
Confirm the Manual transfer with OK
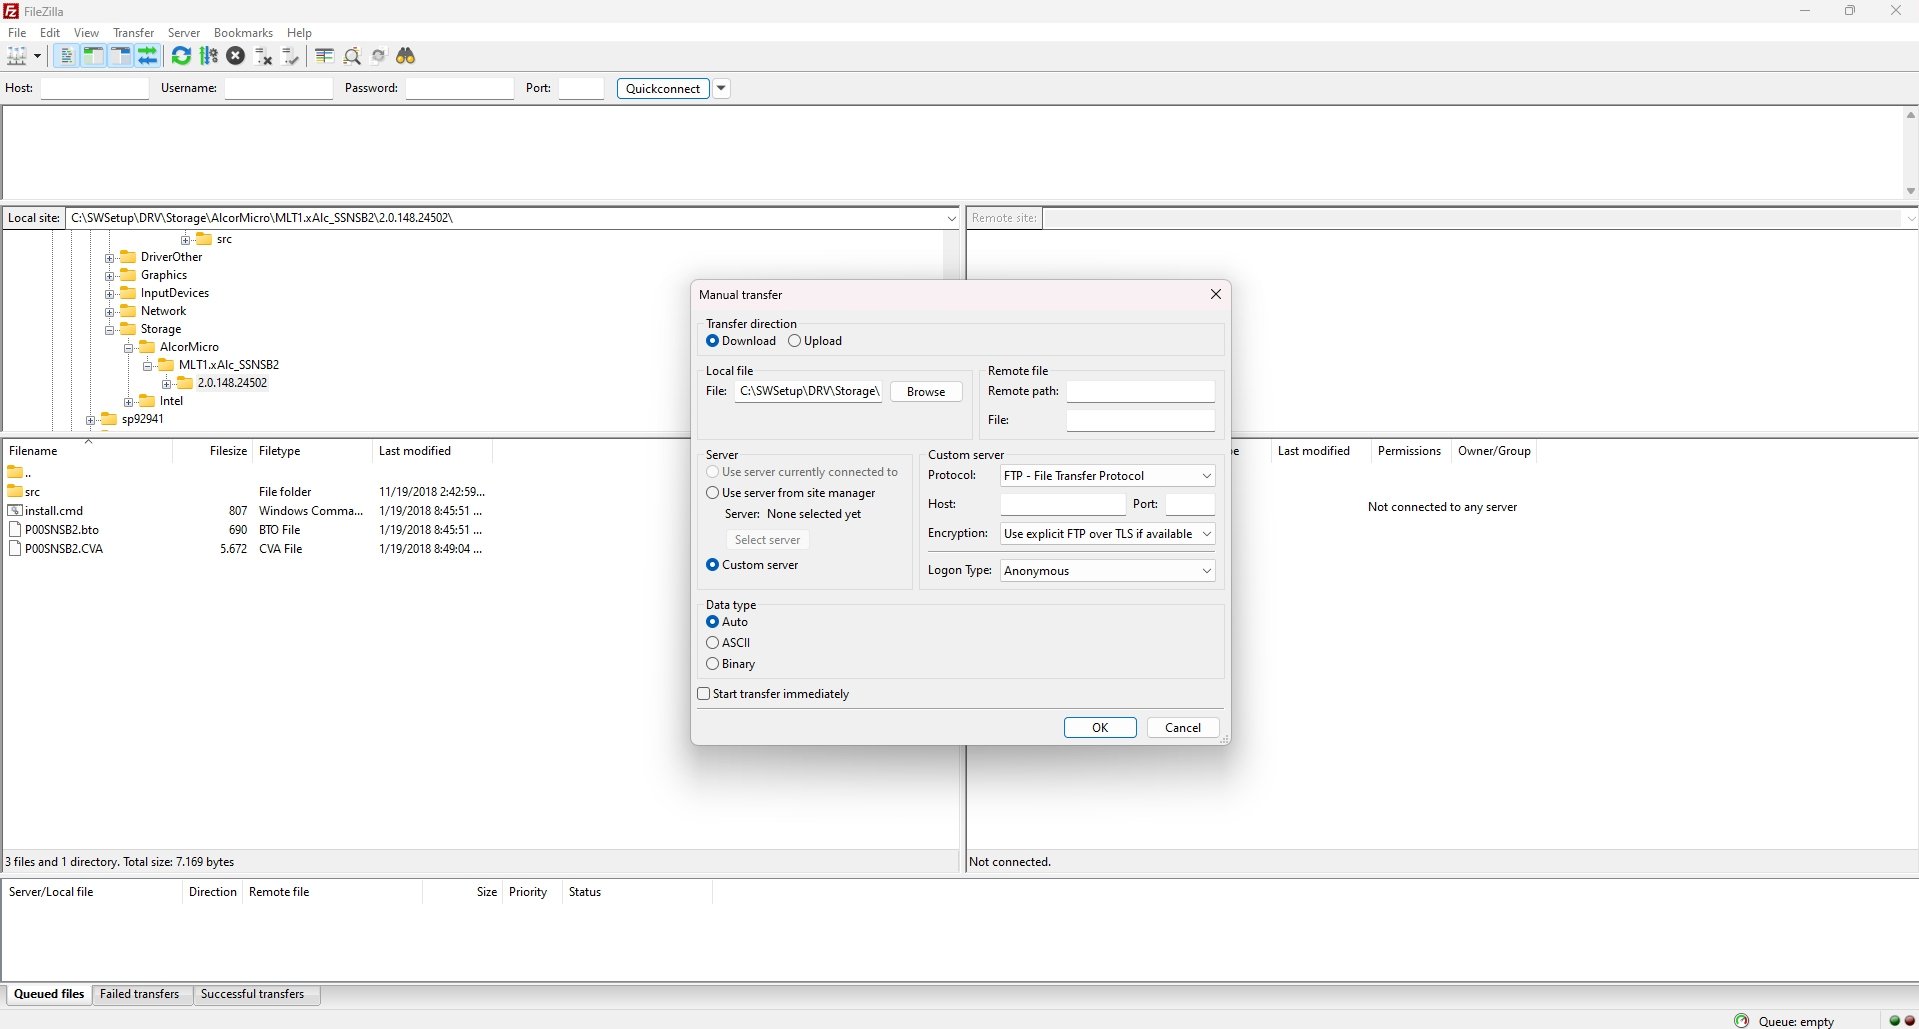pyautogui.click(x=1100, y=728)
